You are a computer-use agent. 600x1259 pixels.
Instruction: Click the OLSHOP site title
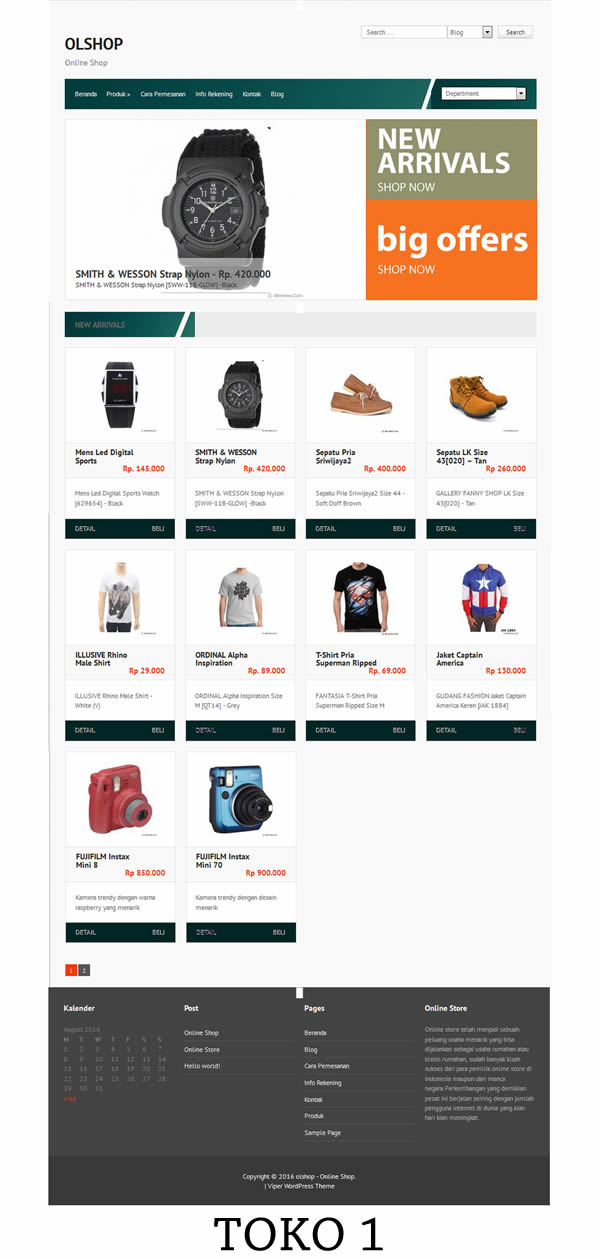pyautogui.click(x=94, y=44)
